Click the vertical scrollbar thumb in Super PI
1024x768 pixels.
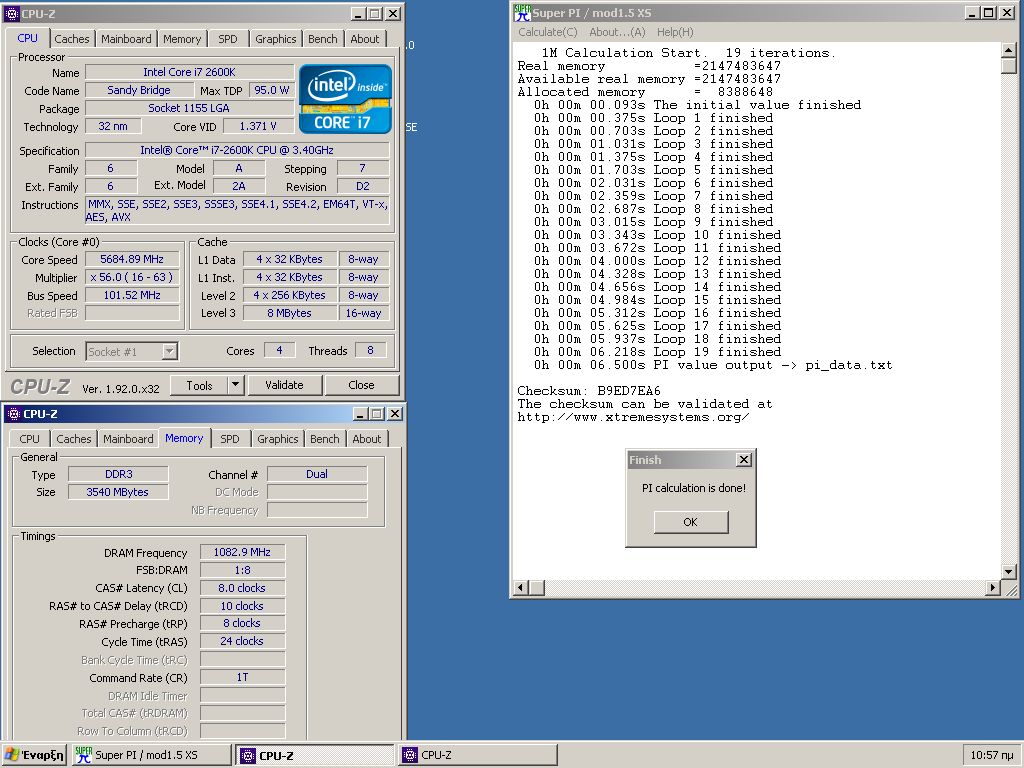1008,65
